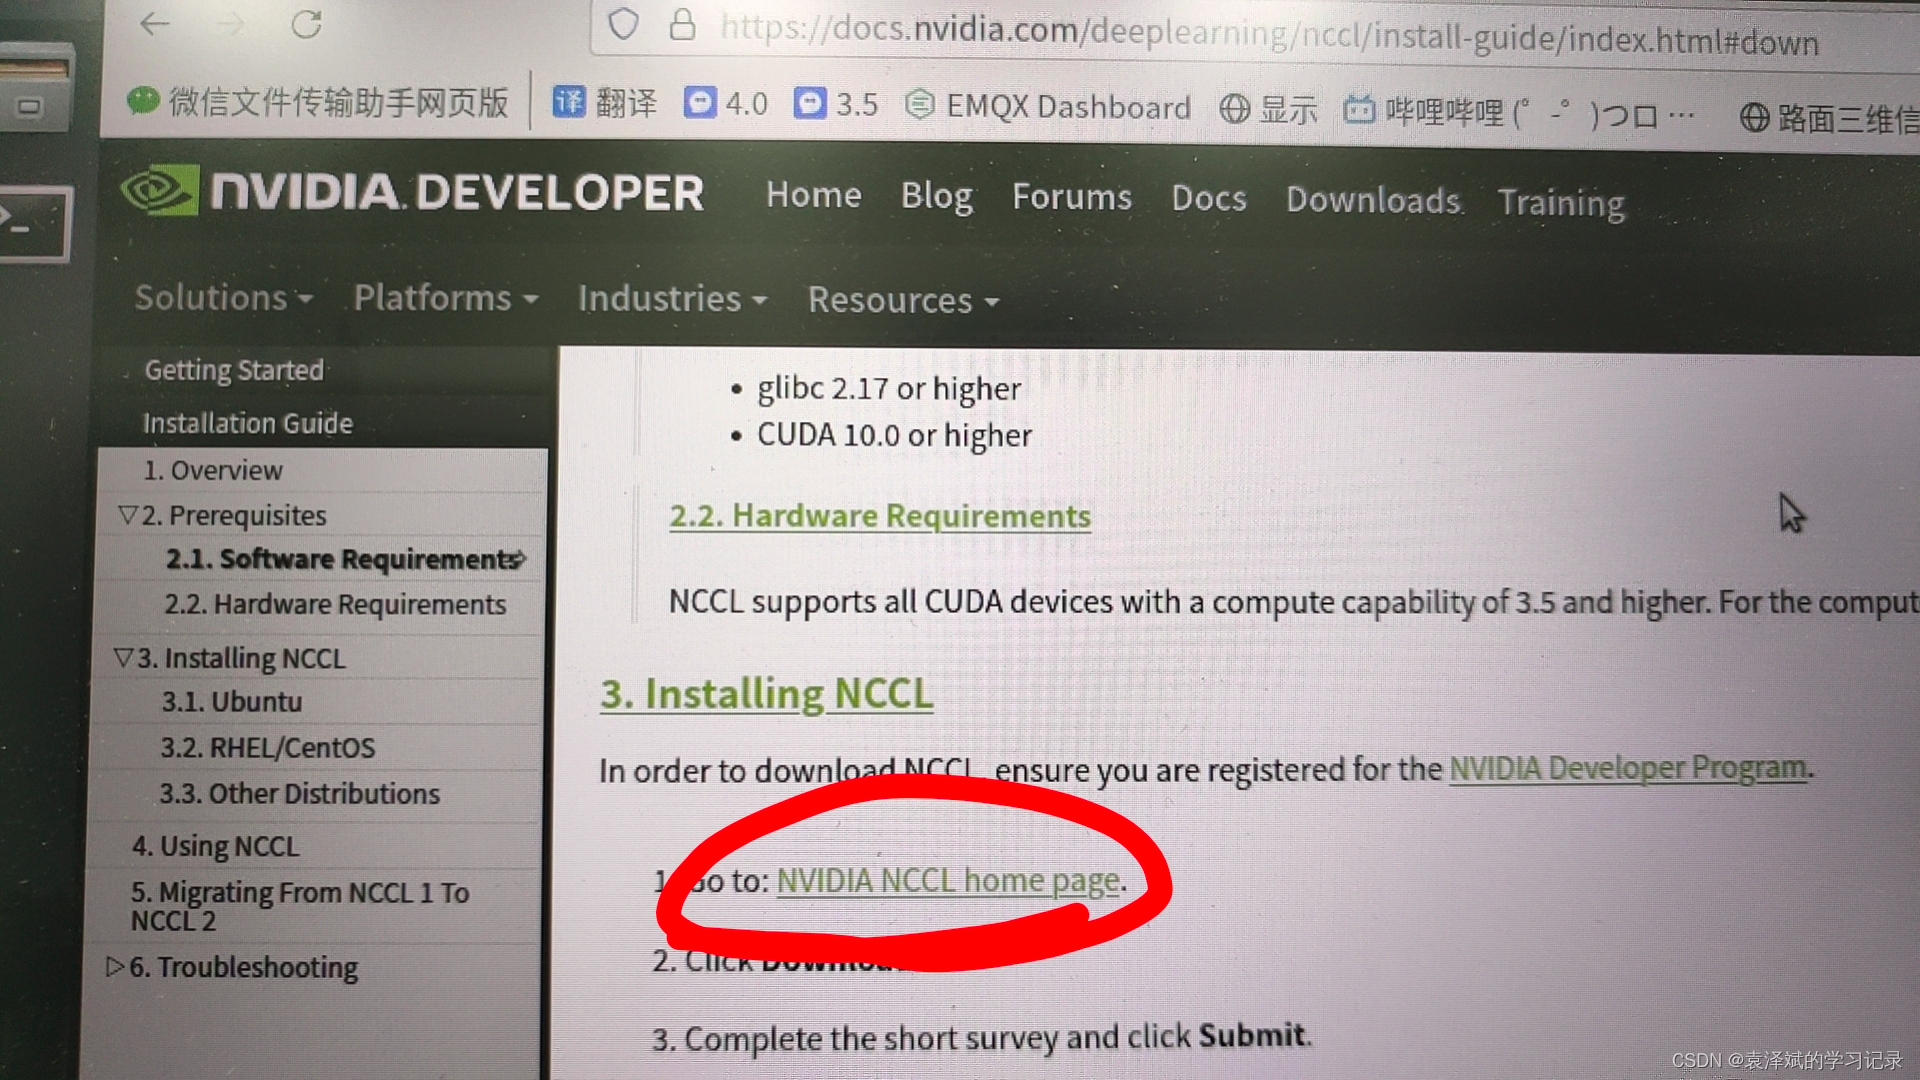Click the file manager icon in the dock
The image size is (1920, 1080).
point(36,88)
